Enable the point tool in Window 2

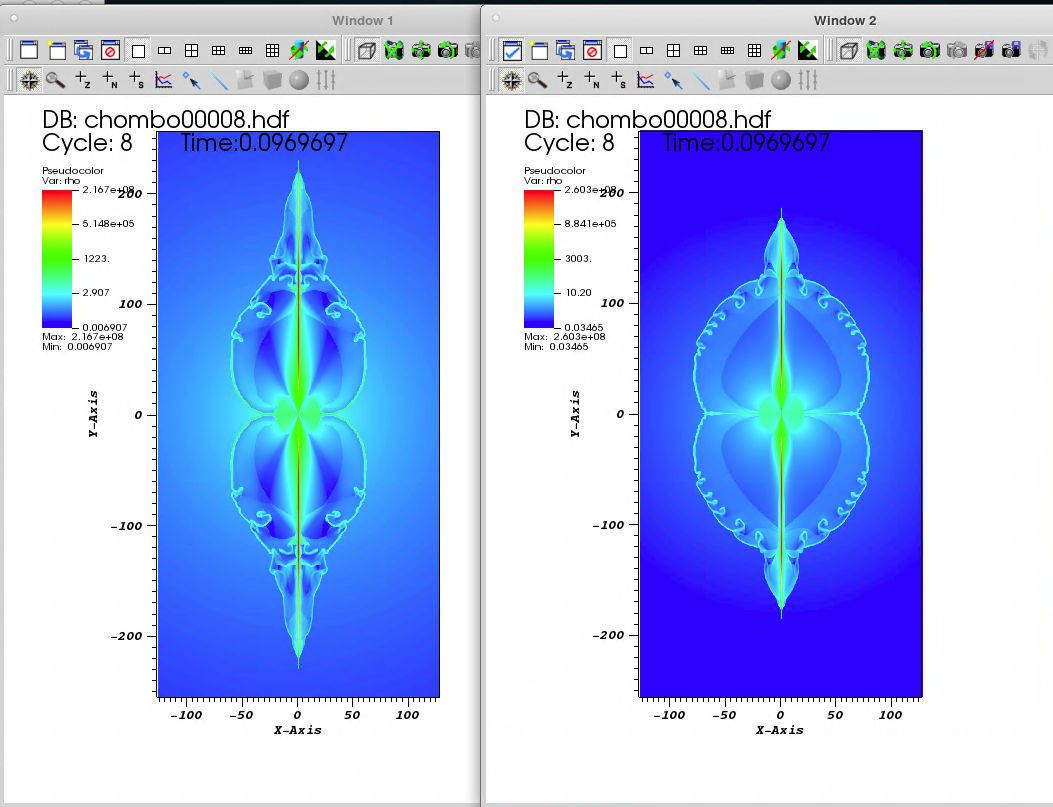coord(674,81)
